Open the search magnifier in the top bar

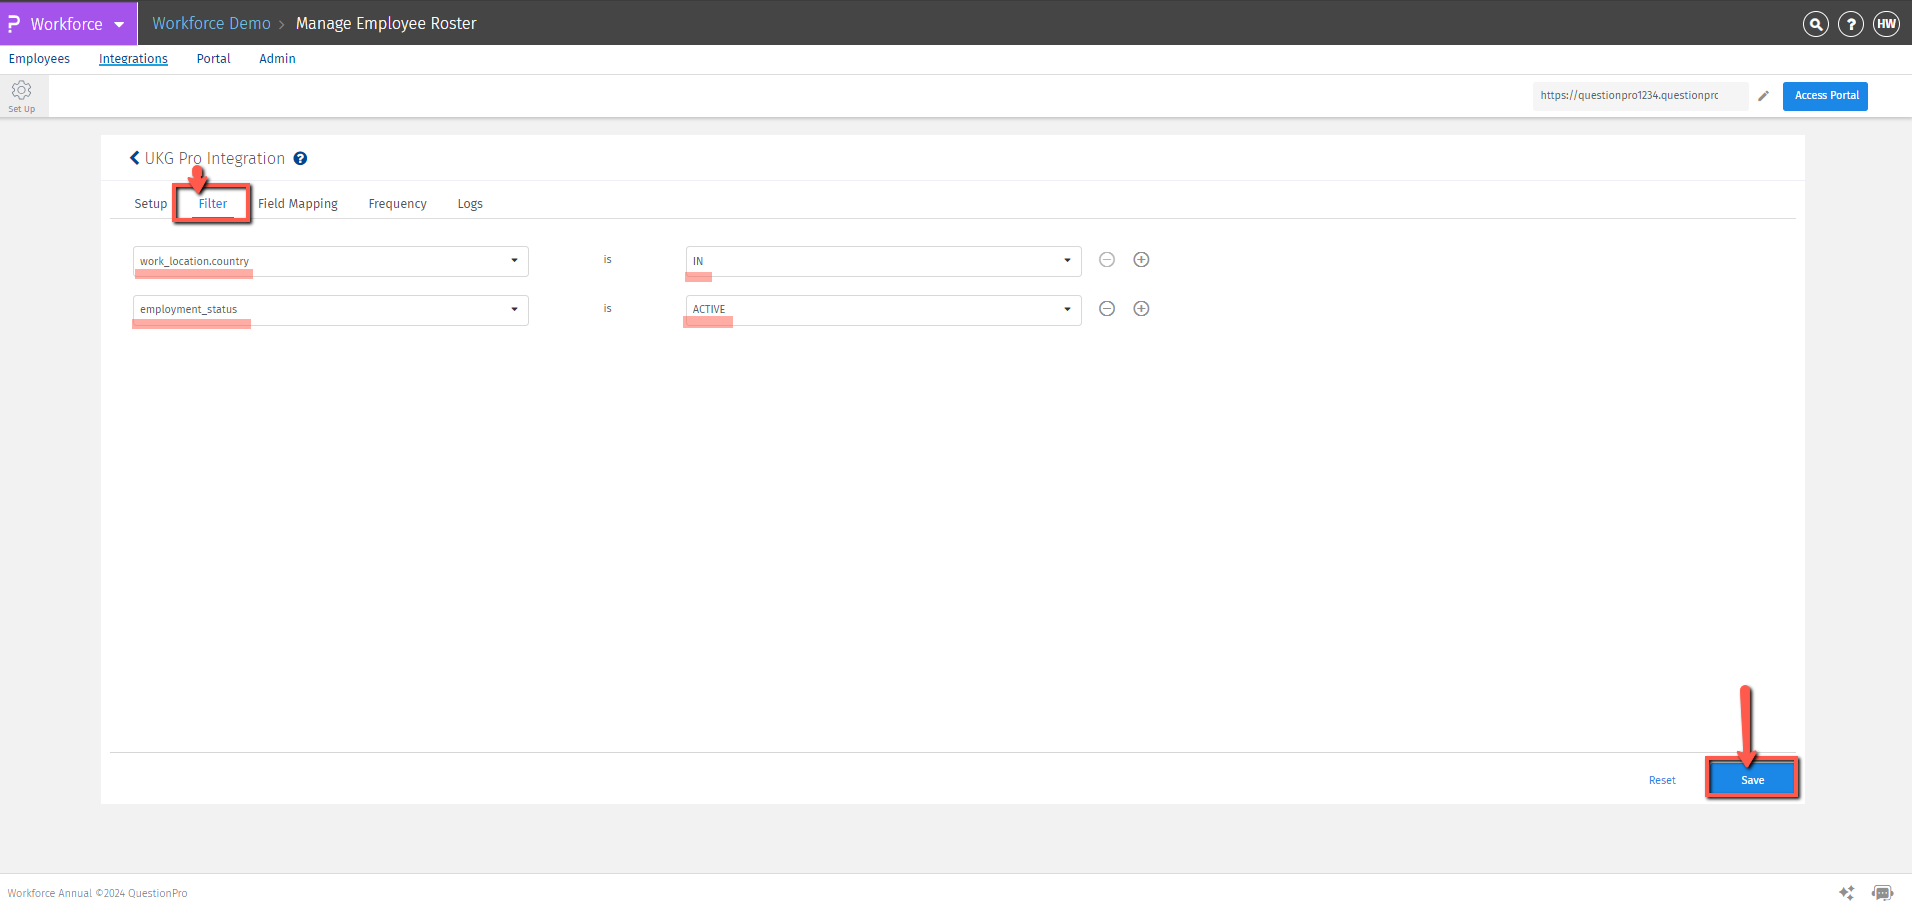click(1816, 23)
